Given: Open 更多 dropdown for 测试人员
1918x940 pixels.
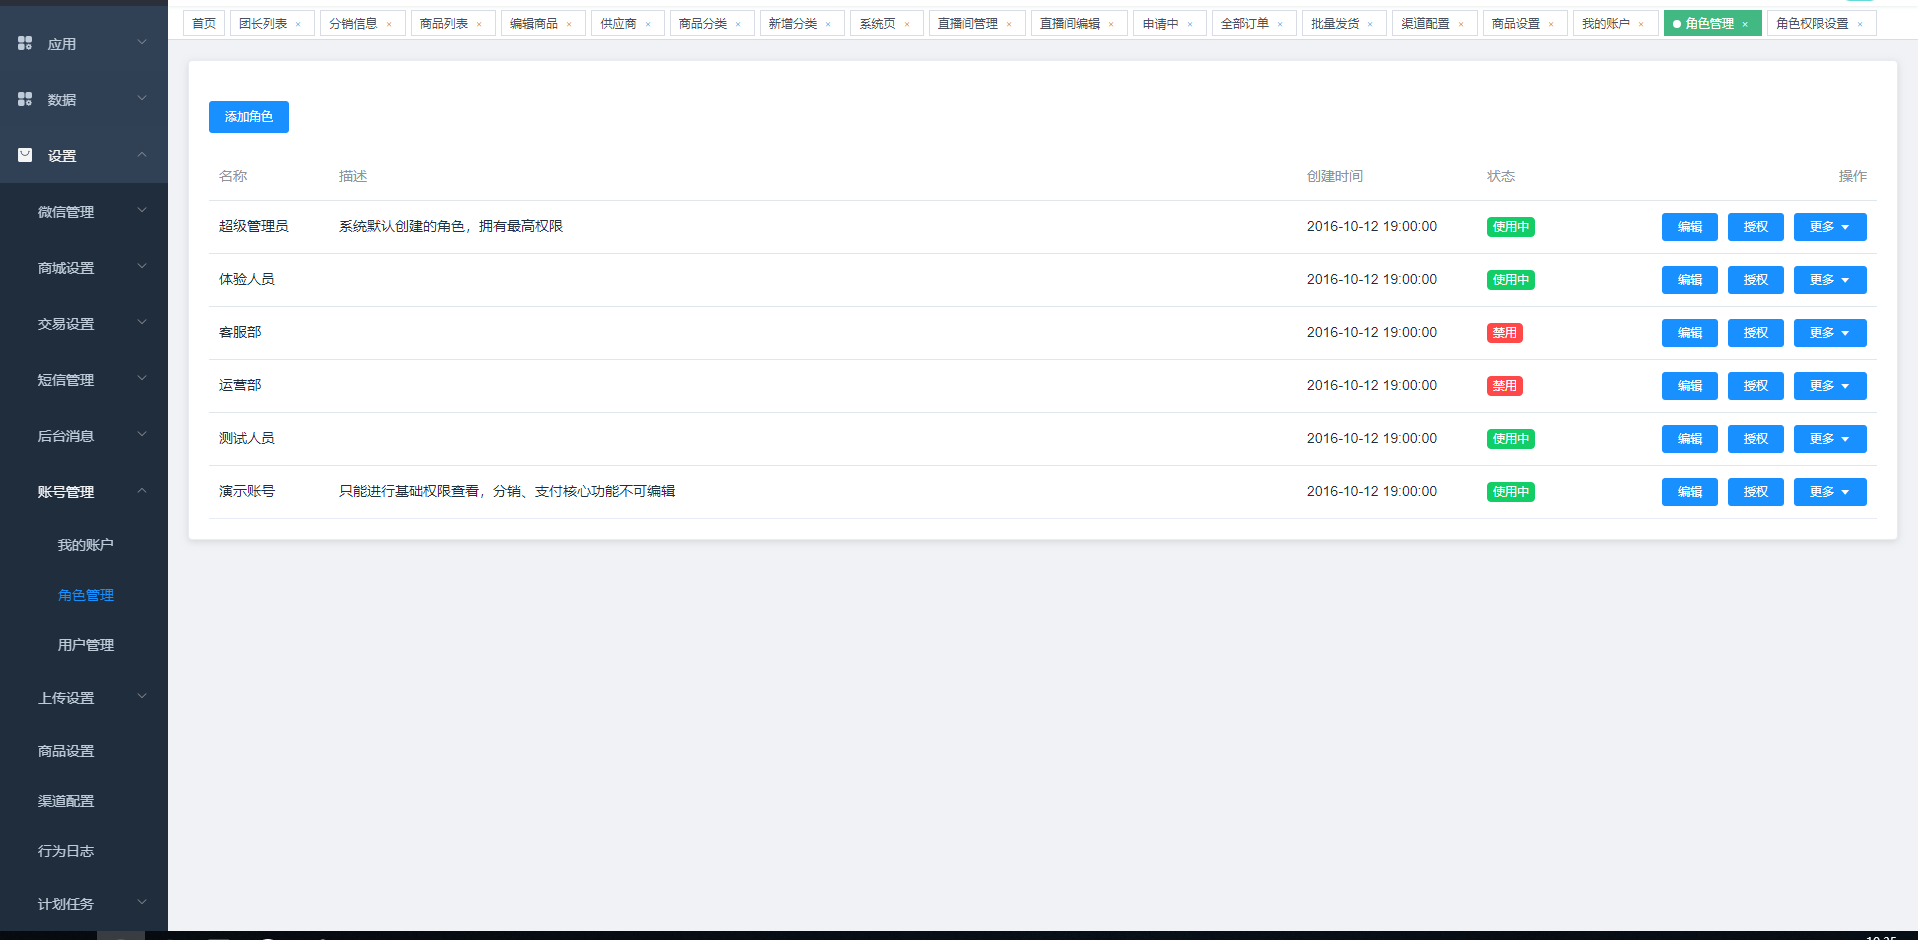Looking at the screenshot, I should pos(1829,439).
